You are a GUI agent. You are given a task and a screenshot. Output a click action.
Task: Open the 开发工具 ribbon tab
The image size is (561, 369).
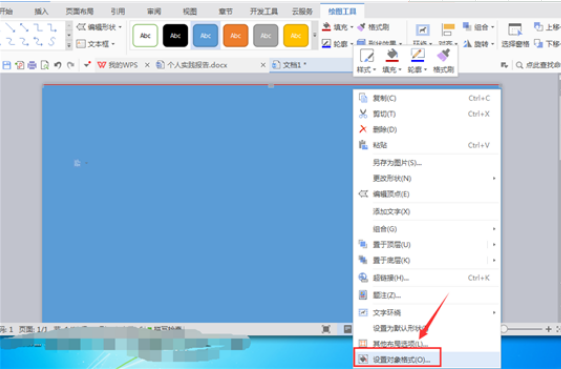pos(264,11)
